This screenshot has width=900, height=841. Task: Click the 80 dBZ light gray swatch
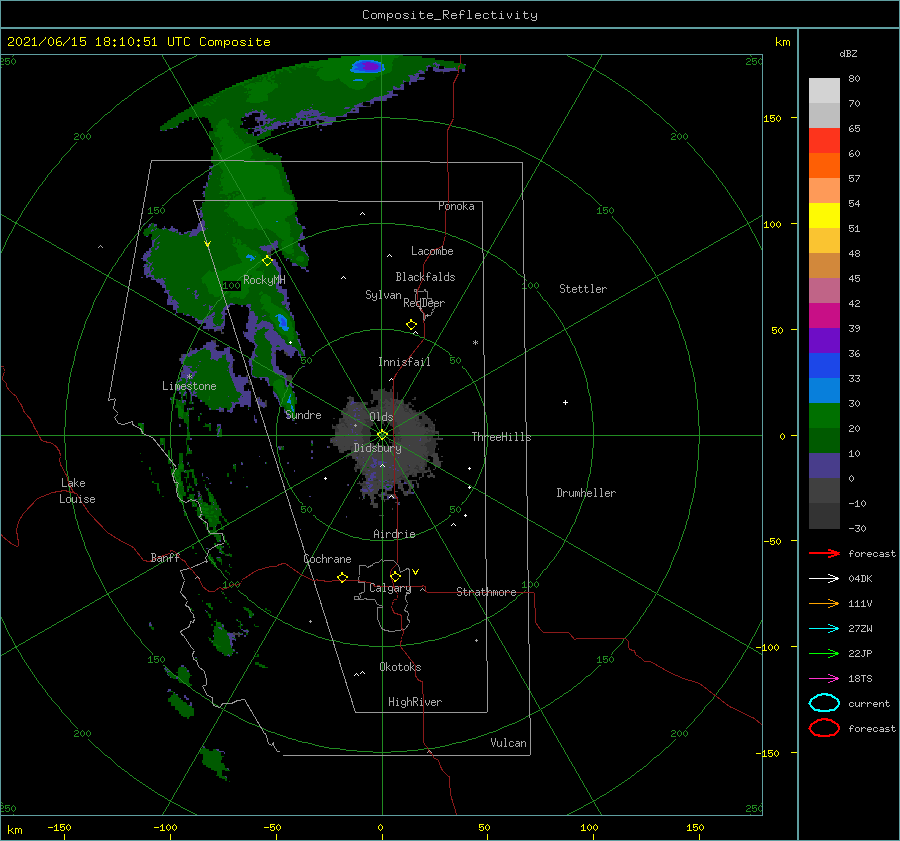(x=824, y=91)
